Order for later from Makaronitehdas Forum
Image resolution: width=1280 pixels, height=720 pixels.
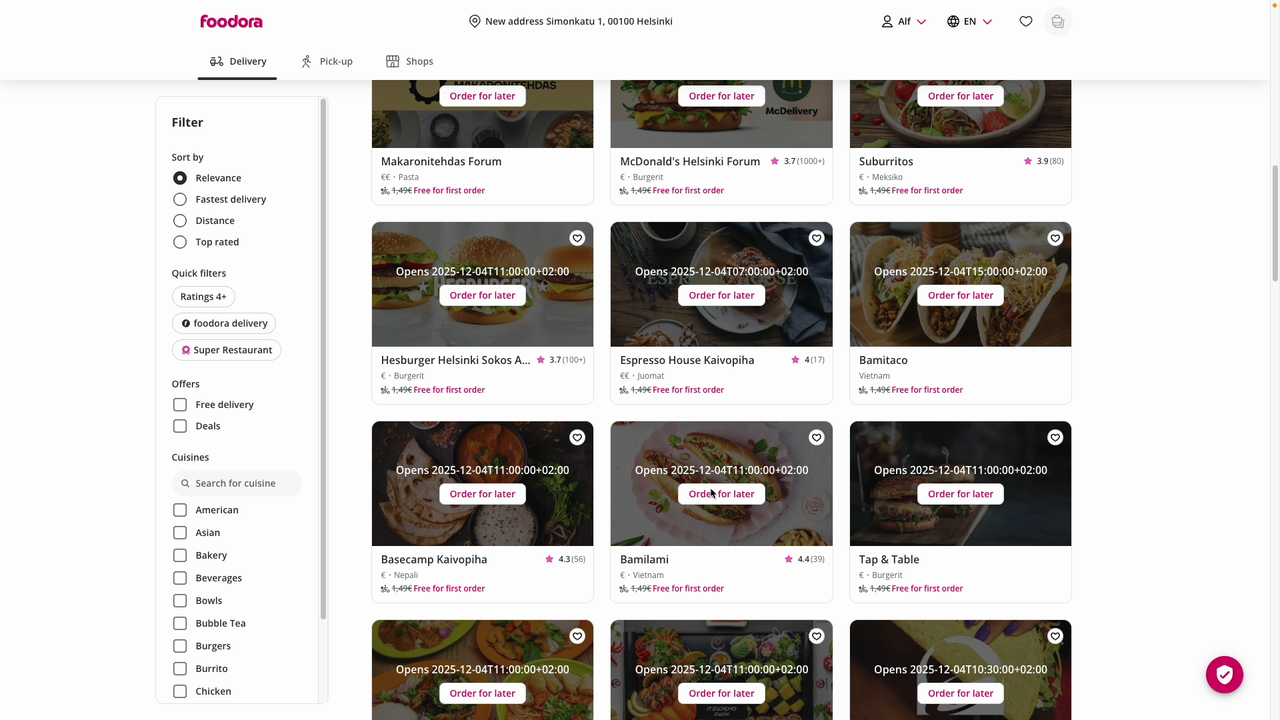pyautogui.click(x=482, y=96)
